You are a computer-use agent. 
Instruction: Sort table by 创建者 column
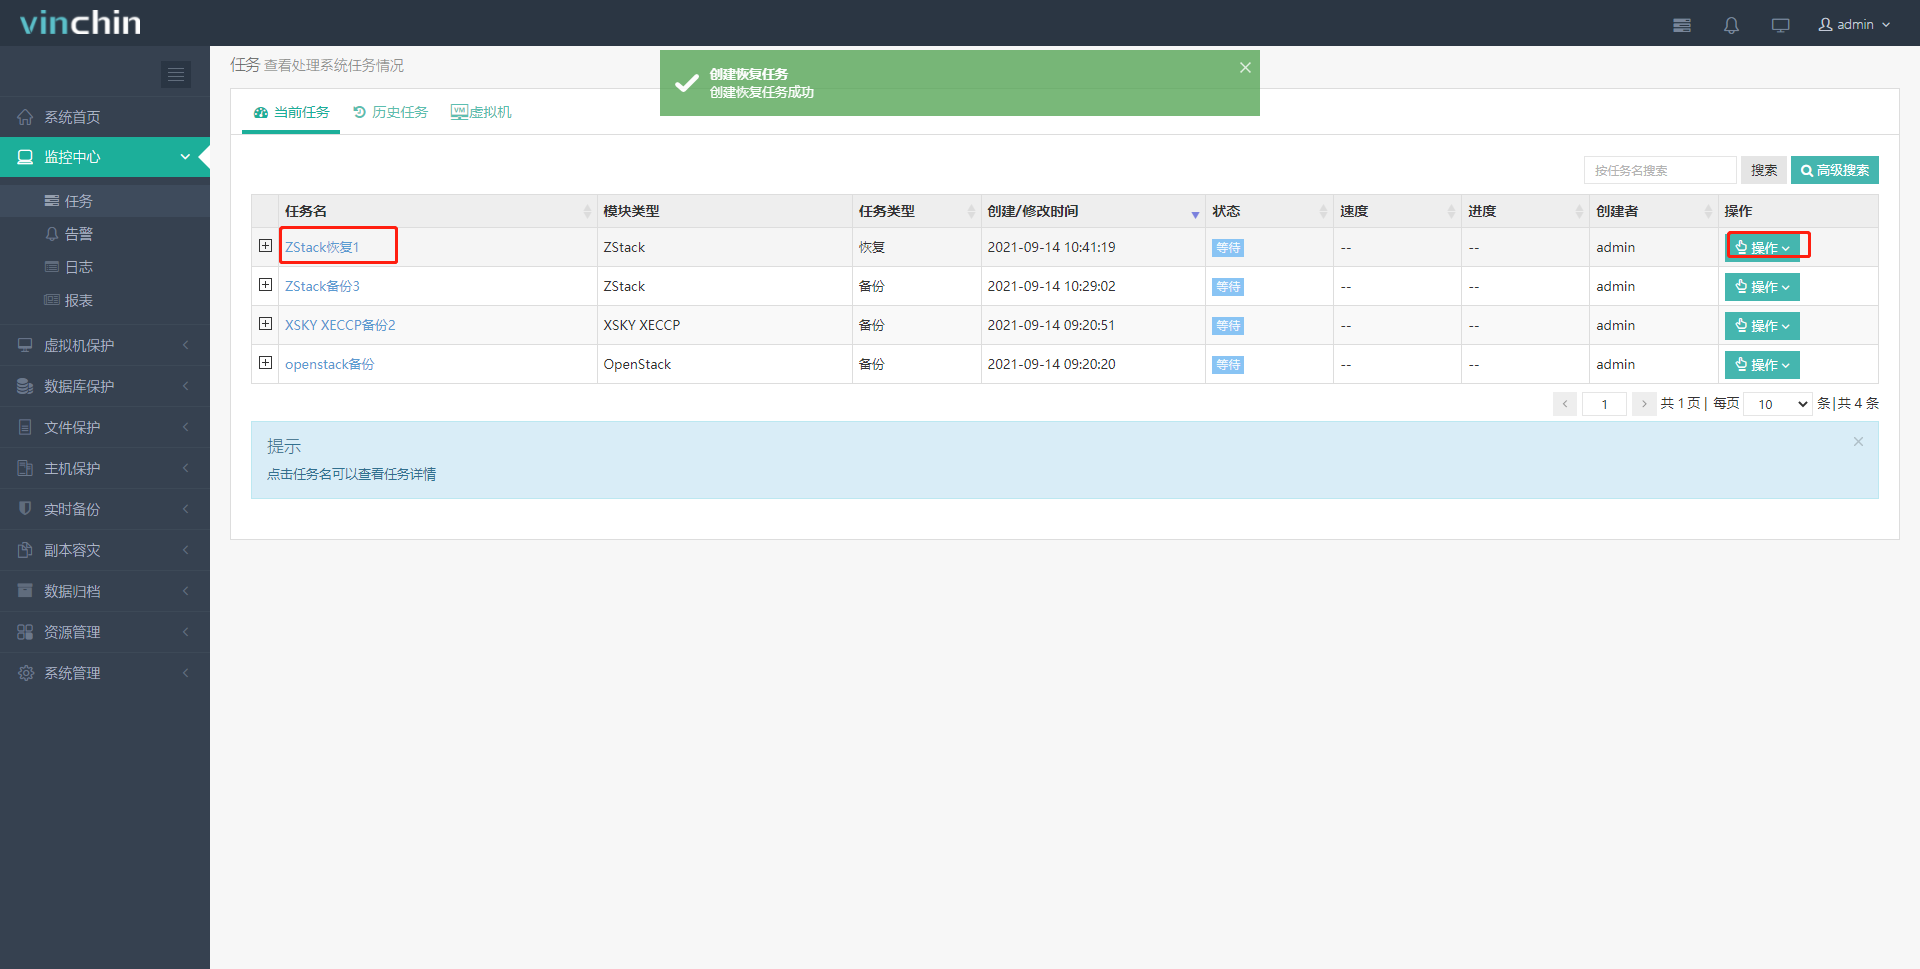pyautogui.click(x=1653, y=211)
